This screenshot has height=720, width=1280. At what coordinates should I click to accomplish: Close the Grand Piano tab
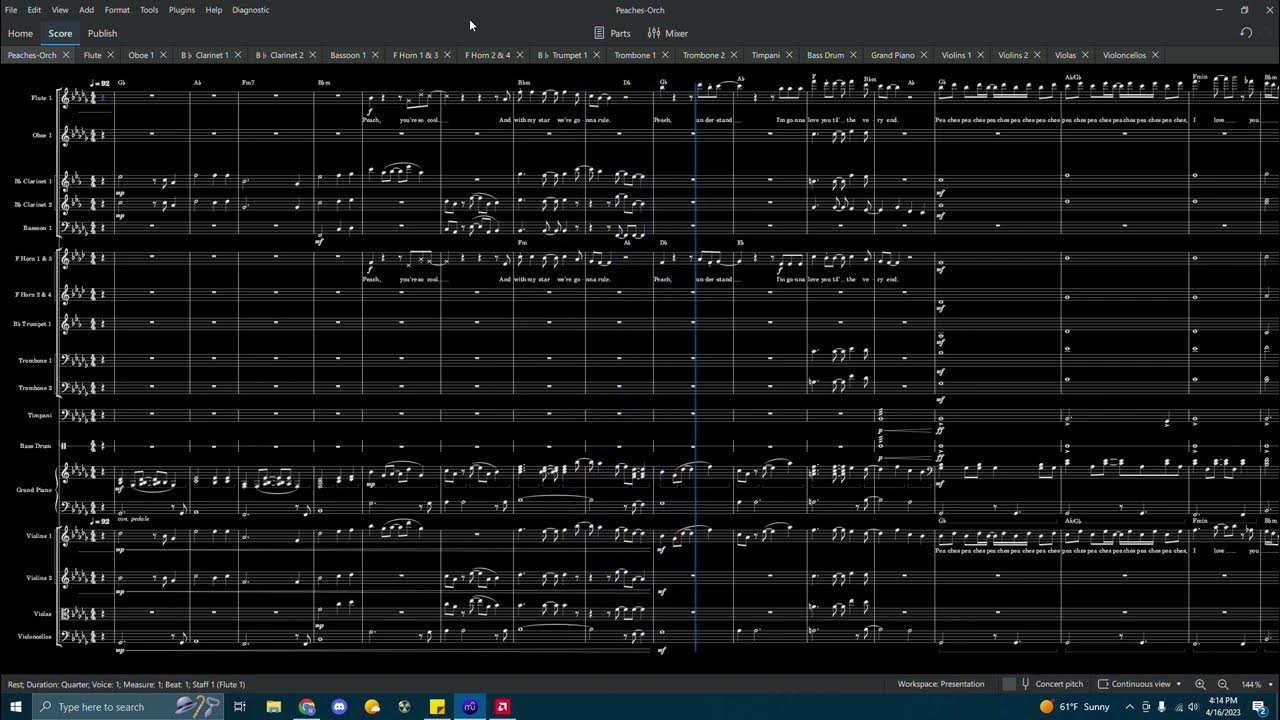pos(923,55)
